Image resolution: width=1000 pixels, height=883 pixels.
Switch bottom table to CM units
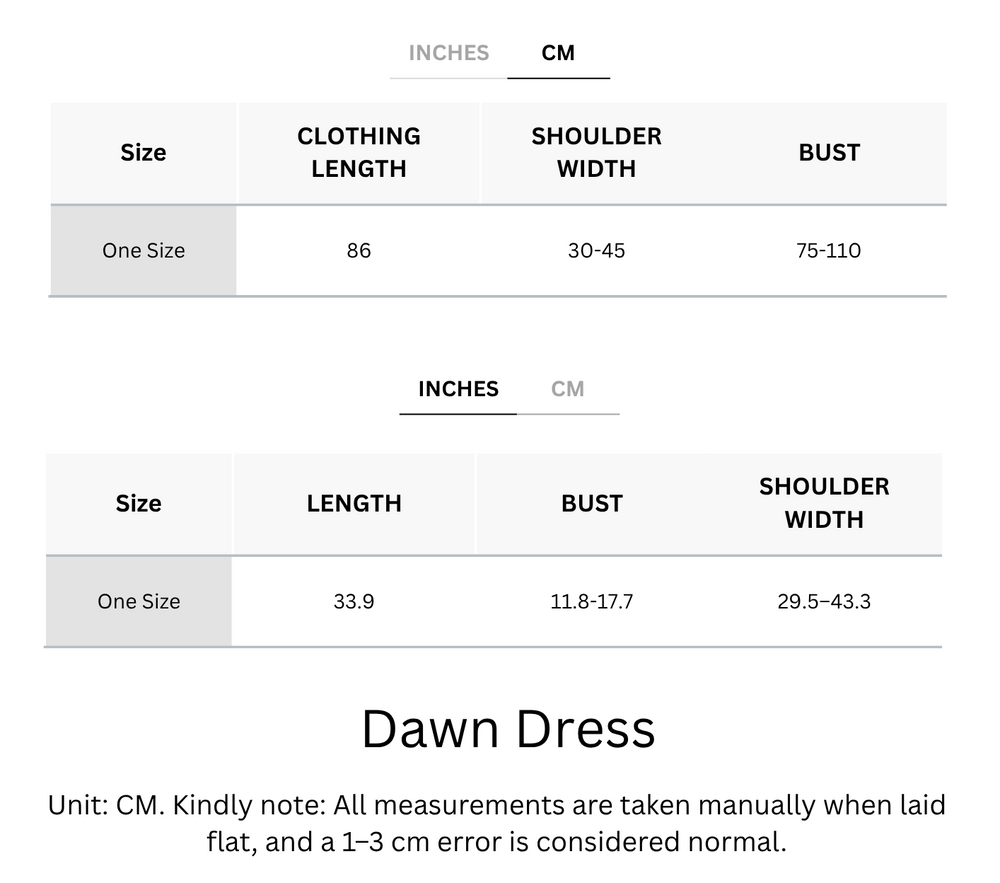570,389
